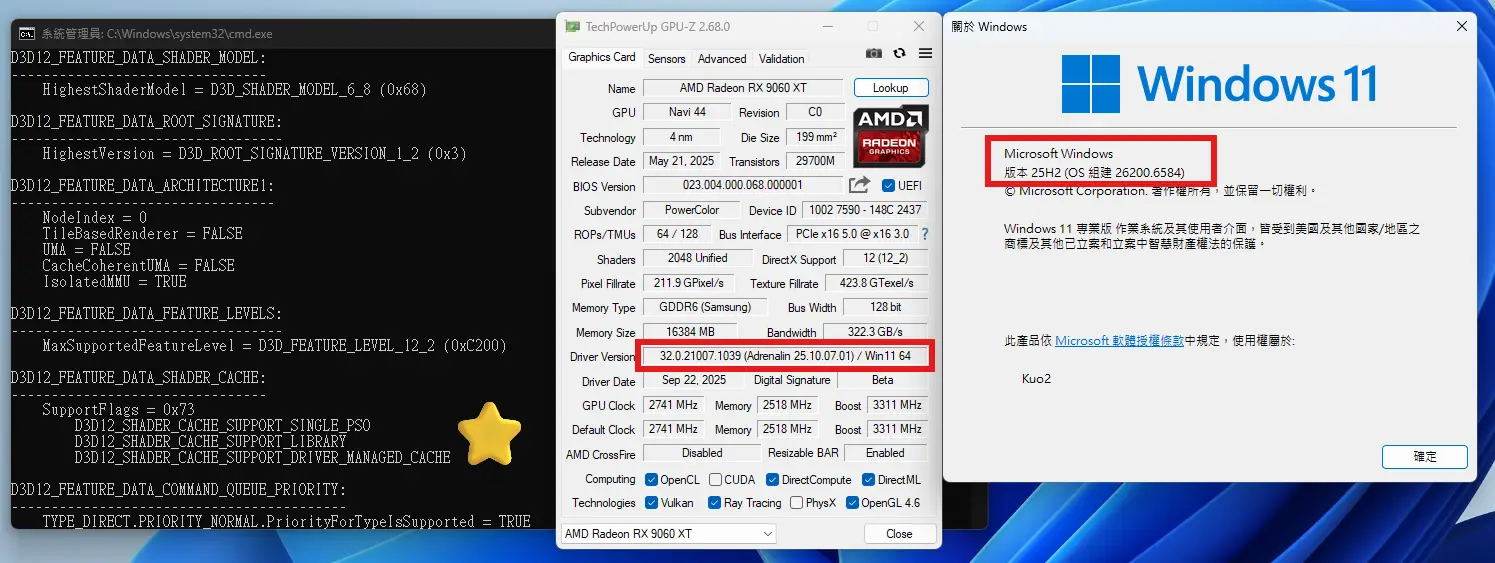Click the Driver Date field Sep 22, 2025

coord(692,380)
